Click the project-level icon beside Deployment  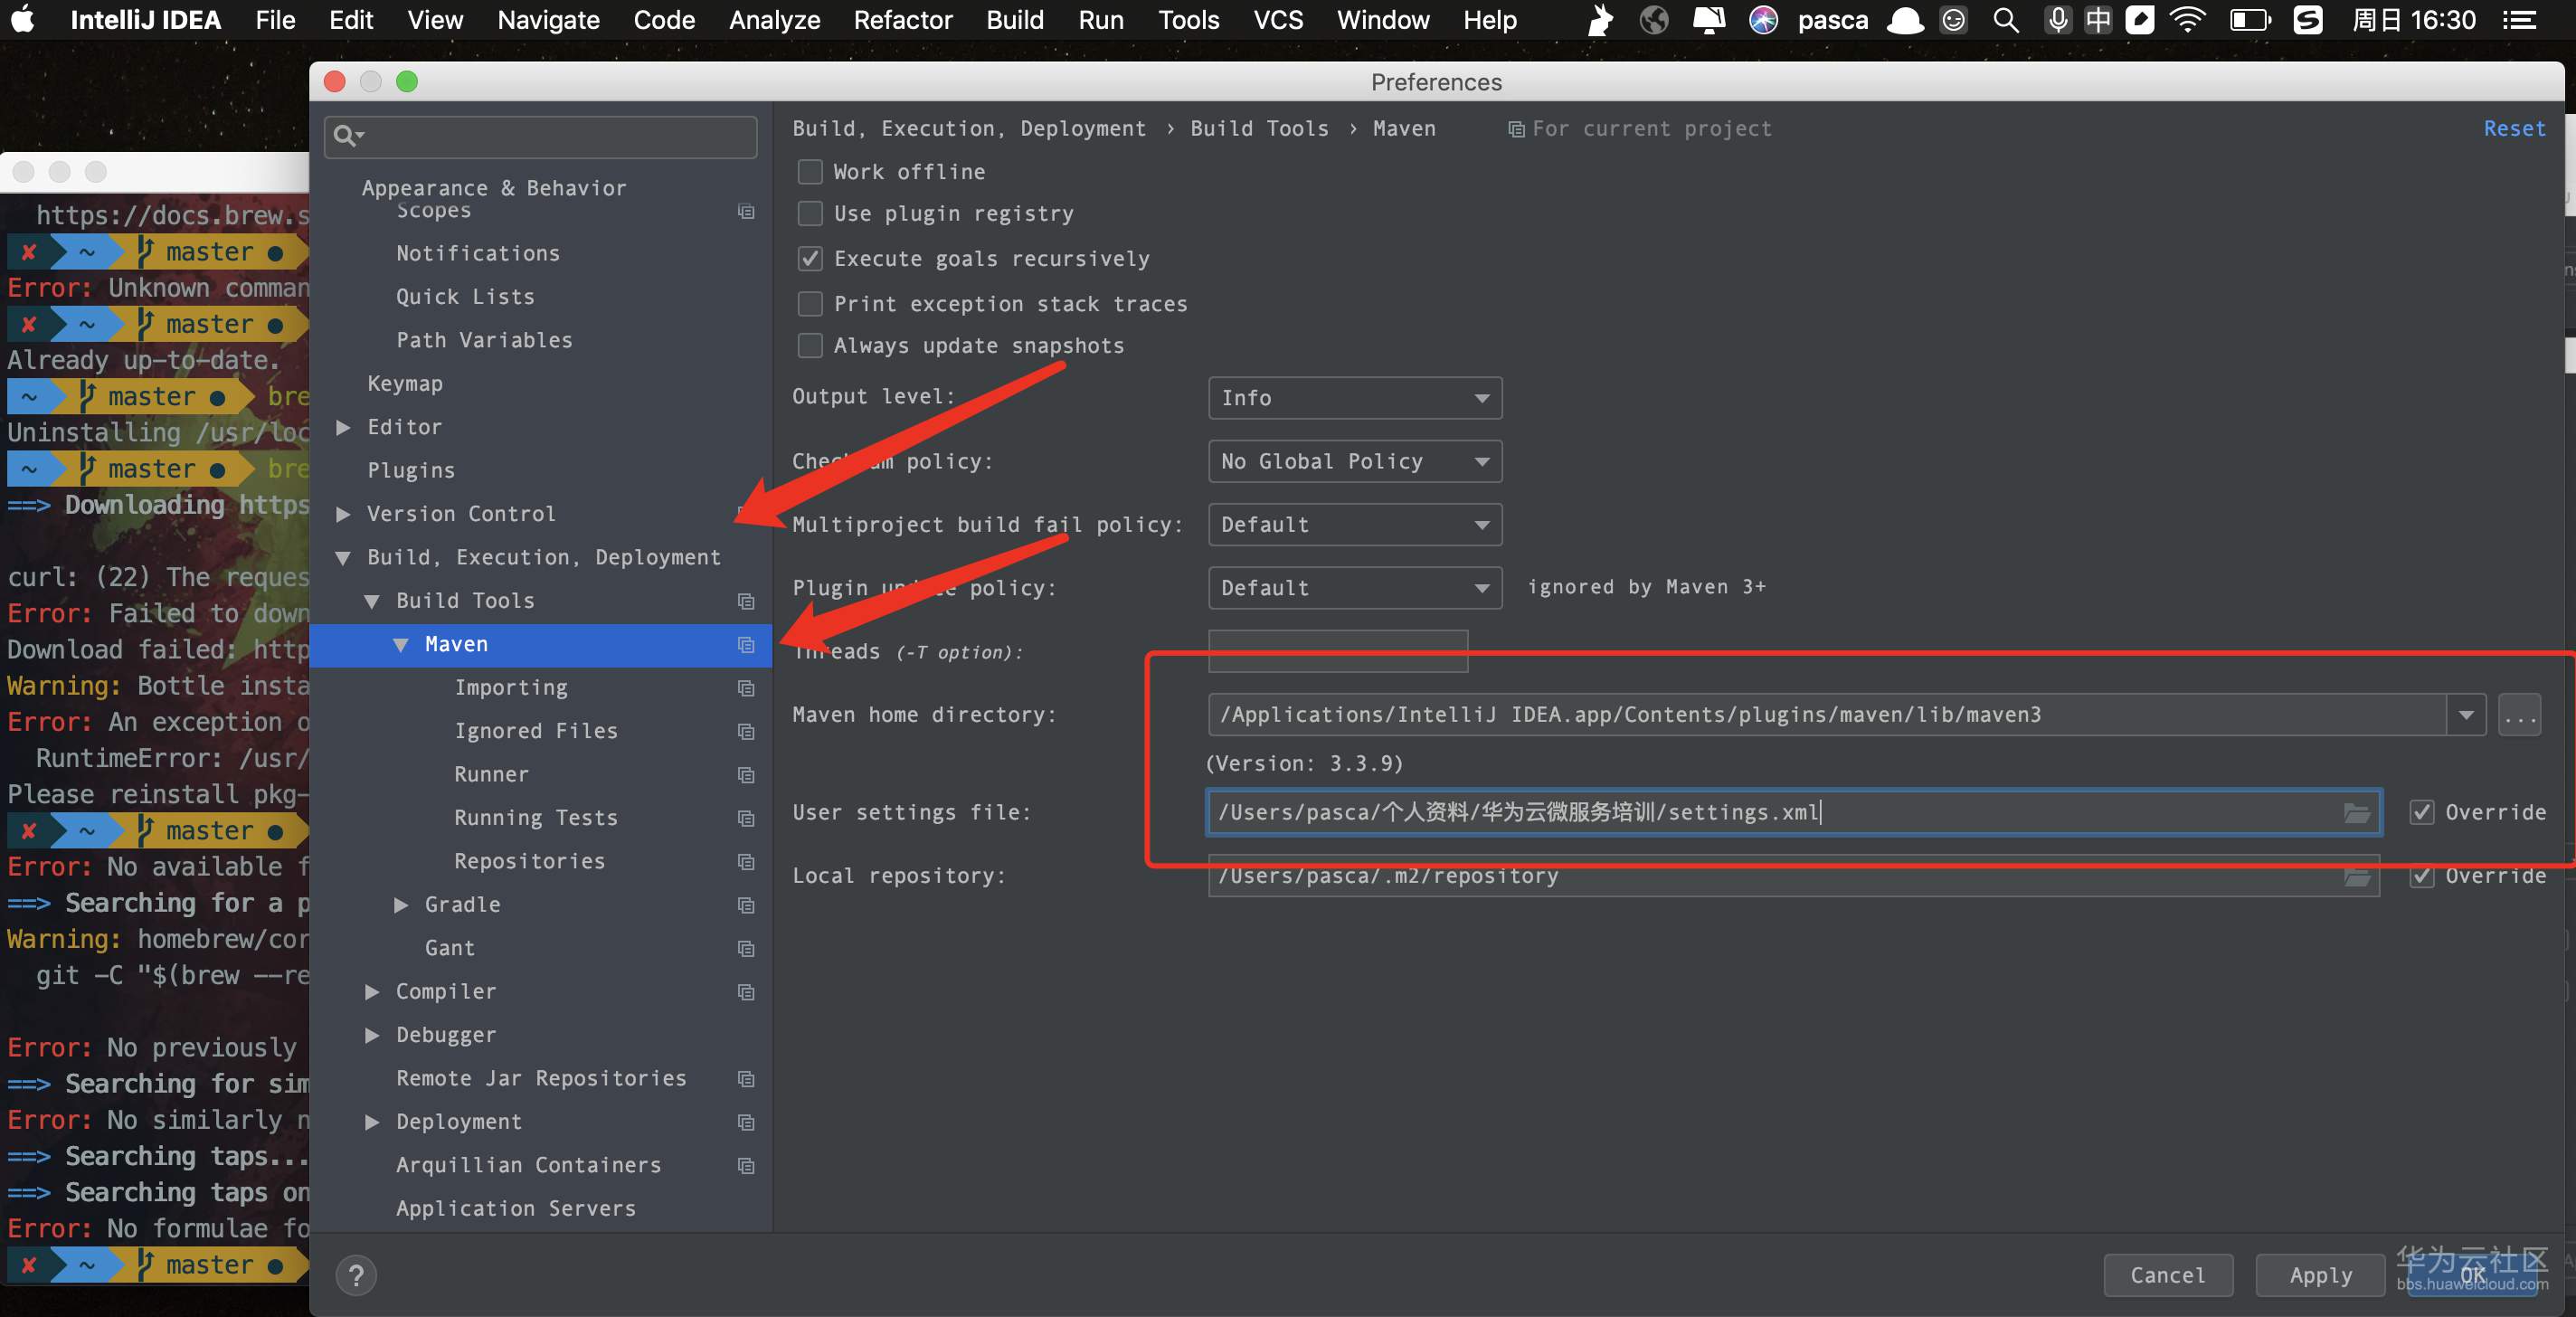(x=746, y=1122)
